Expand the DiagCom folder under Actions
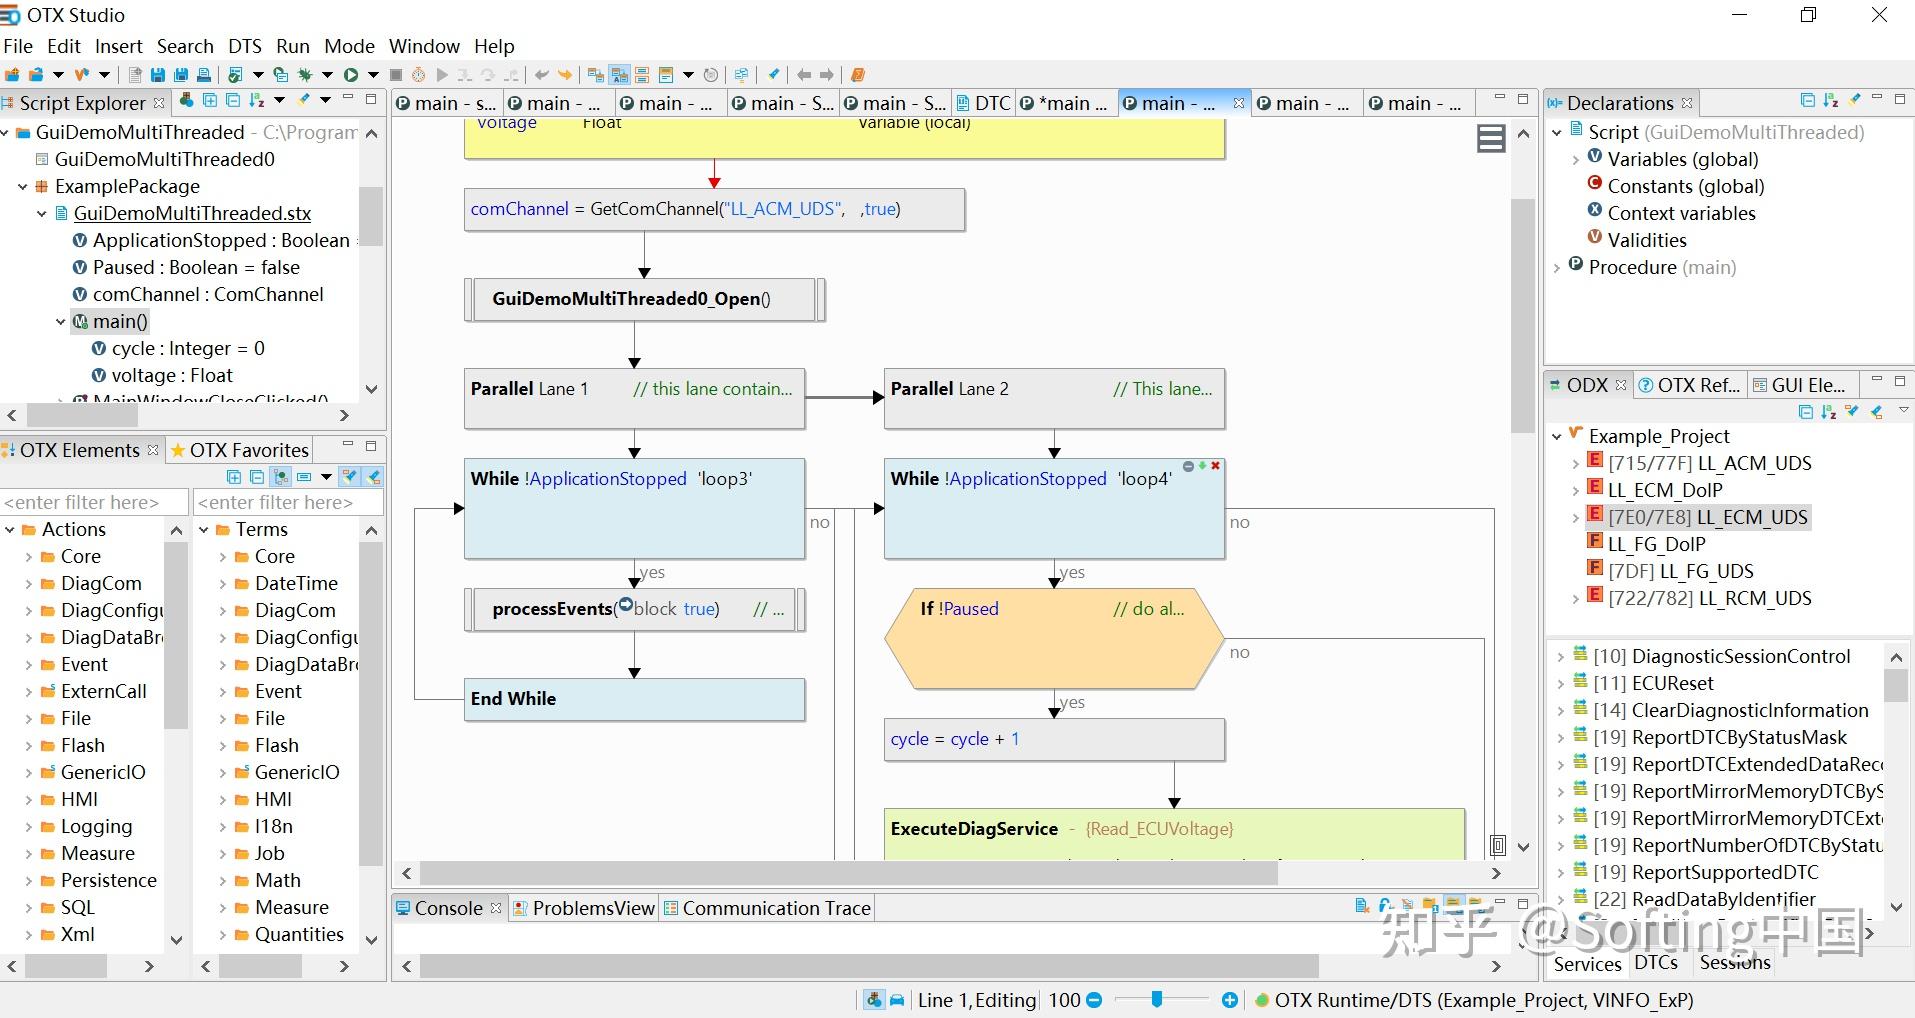The height and width of the screenshot is (1018, 1915). click(28, 584)
